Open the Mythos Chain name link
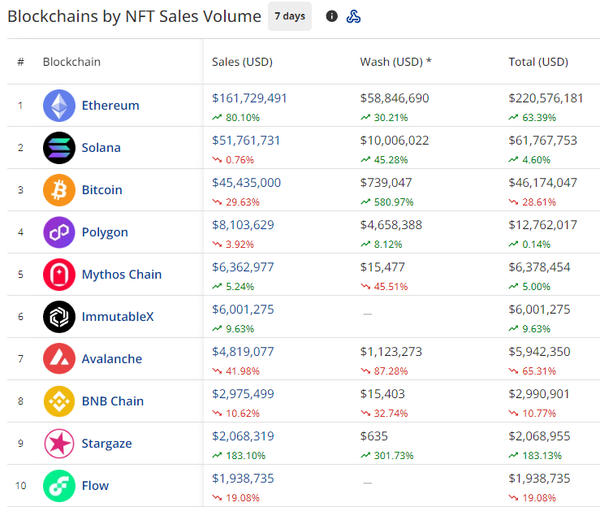 pyautogui.click(x=121, y=274)
